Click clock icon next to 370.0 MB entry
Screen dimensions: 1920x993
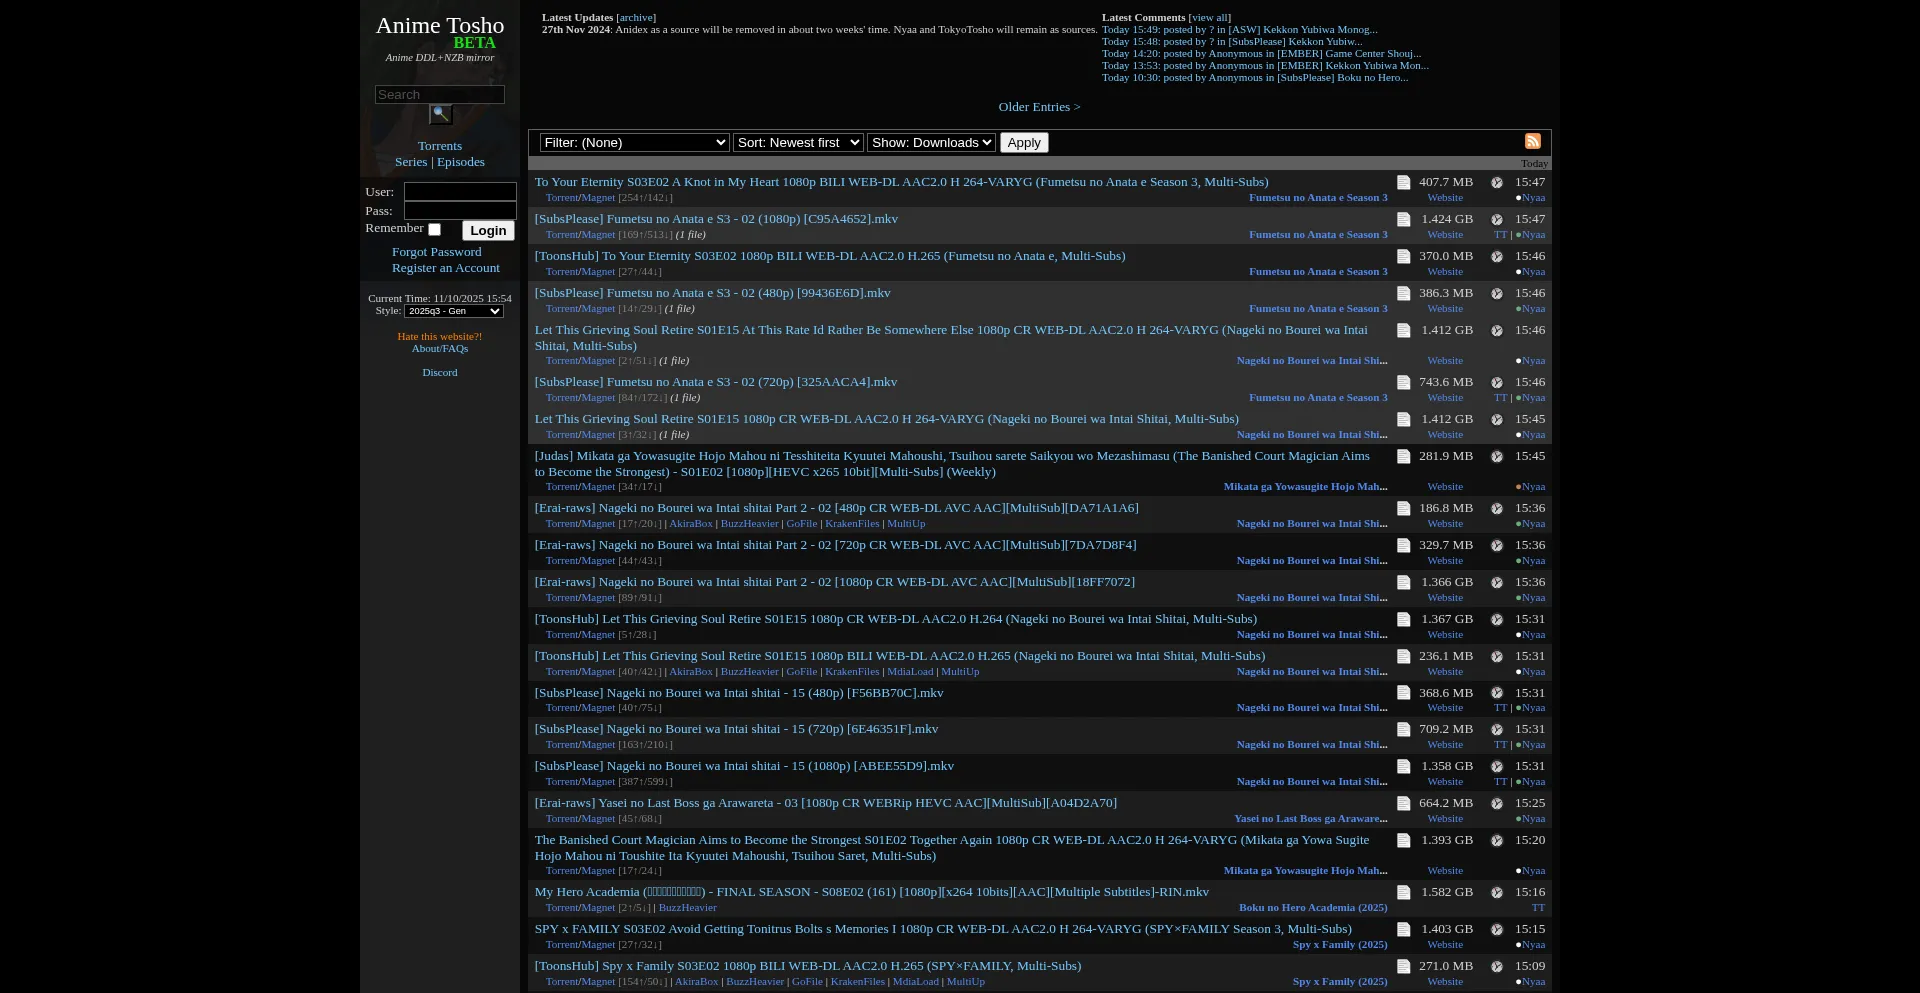tap(1497, 257)
